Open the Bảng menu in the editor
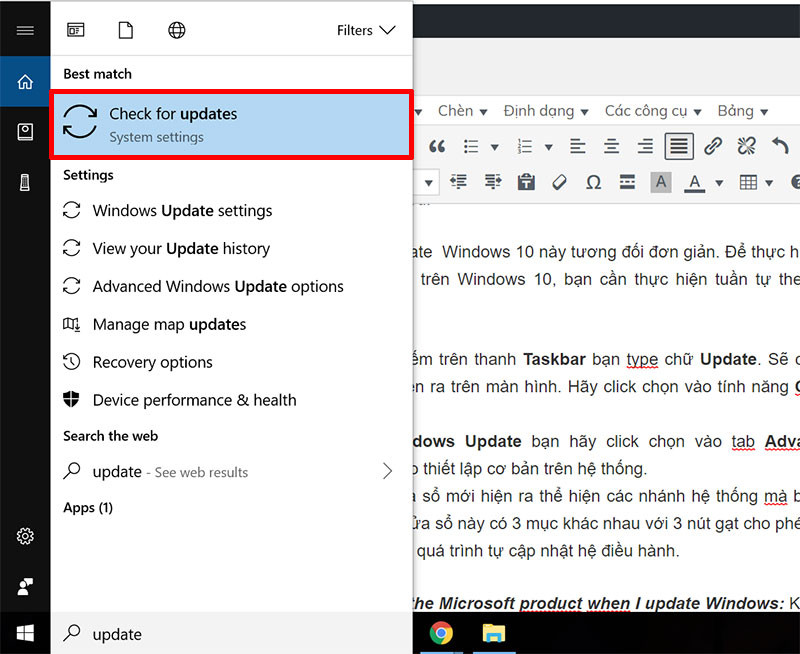 coord(743,111)
